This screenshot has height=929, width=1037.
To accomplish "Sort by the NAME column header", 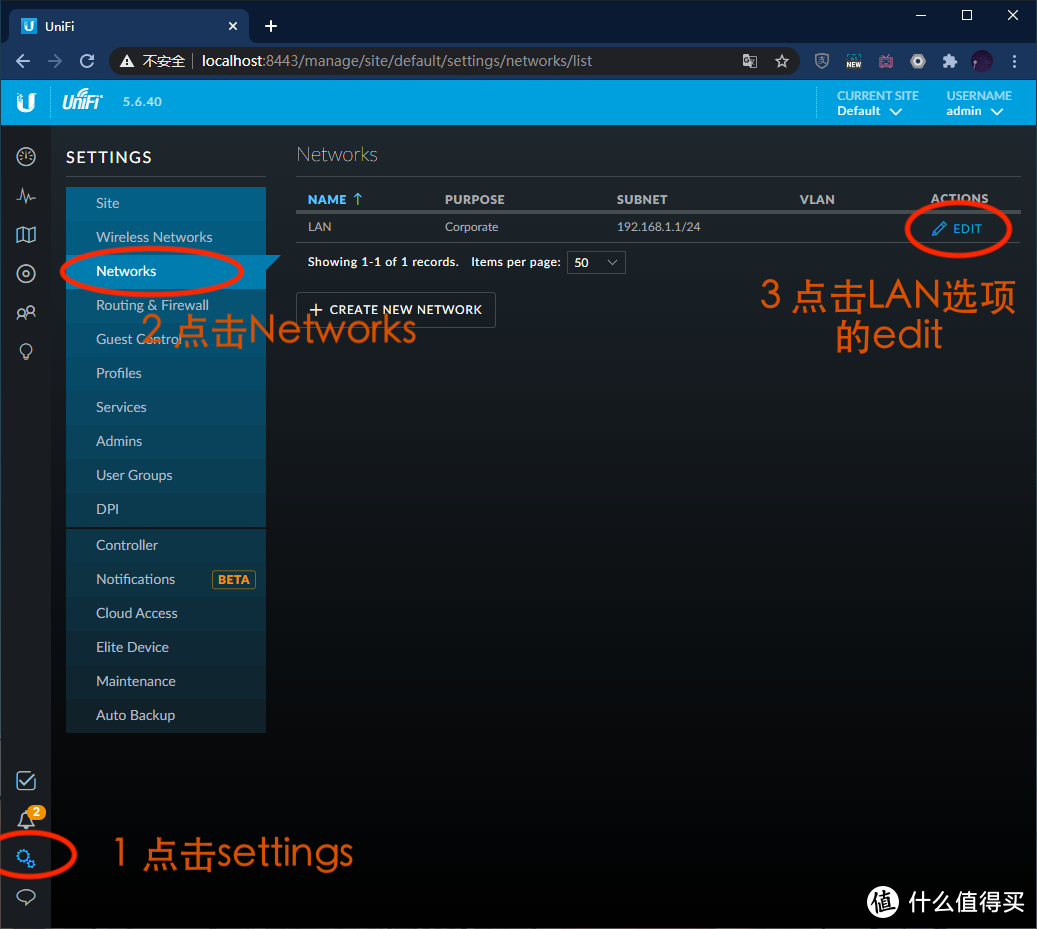I will click(335, 199).
